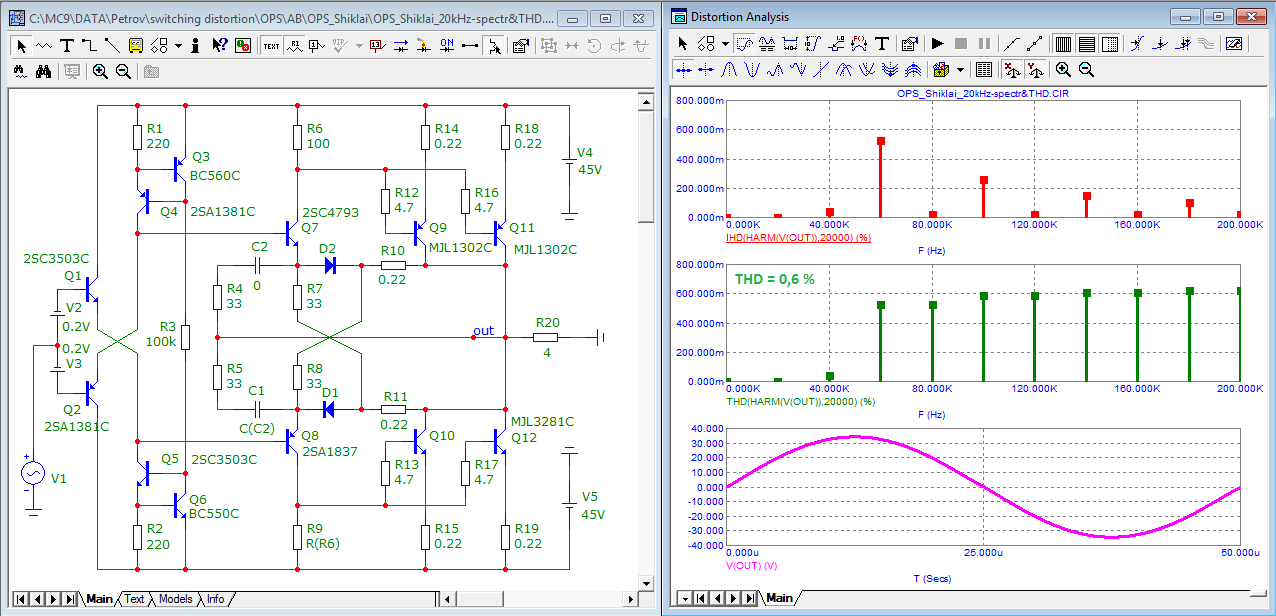Toggle vertical grid lines in plot

tap(1063, 44)
